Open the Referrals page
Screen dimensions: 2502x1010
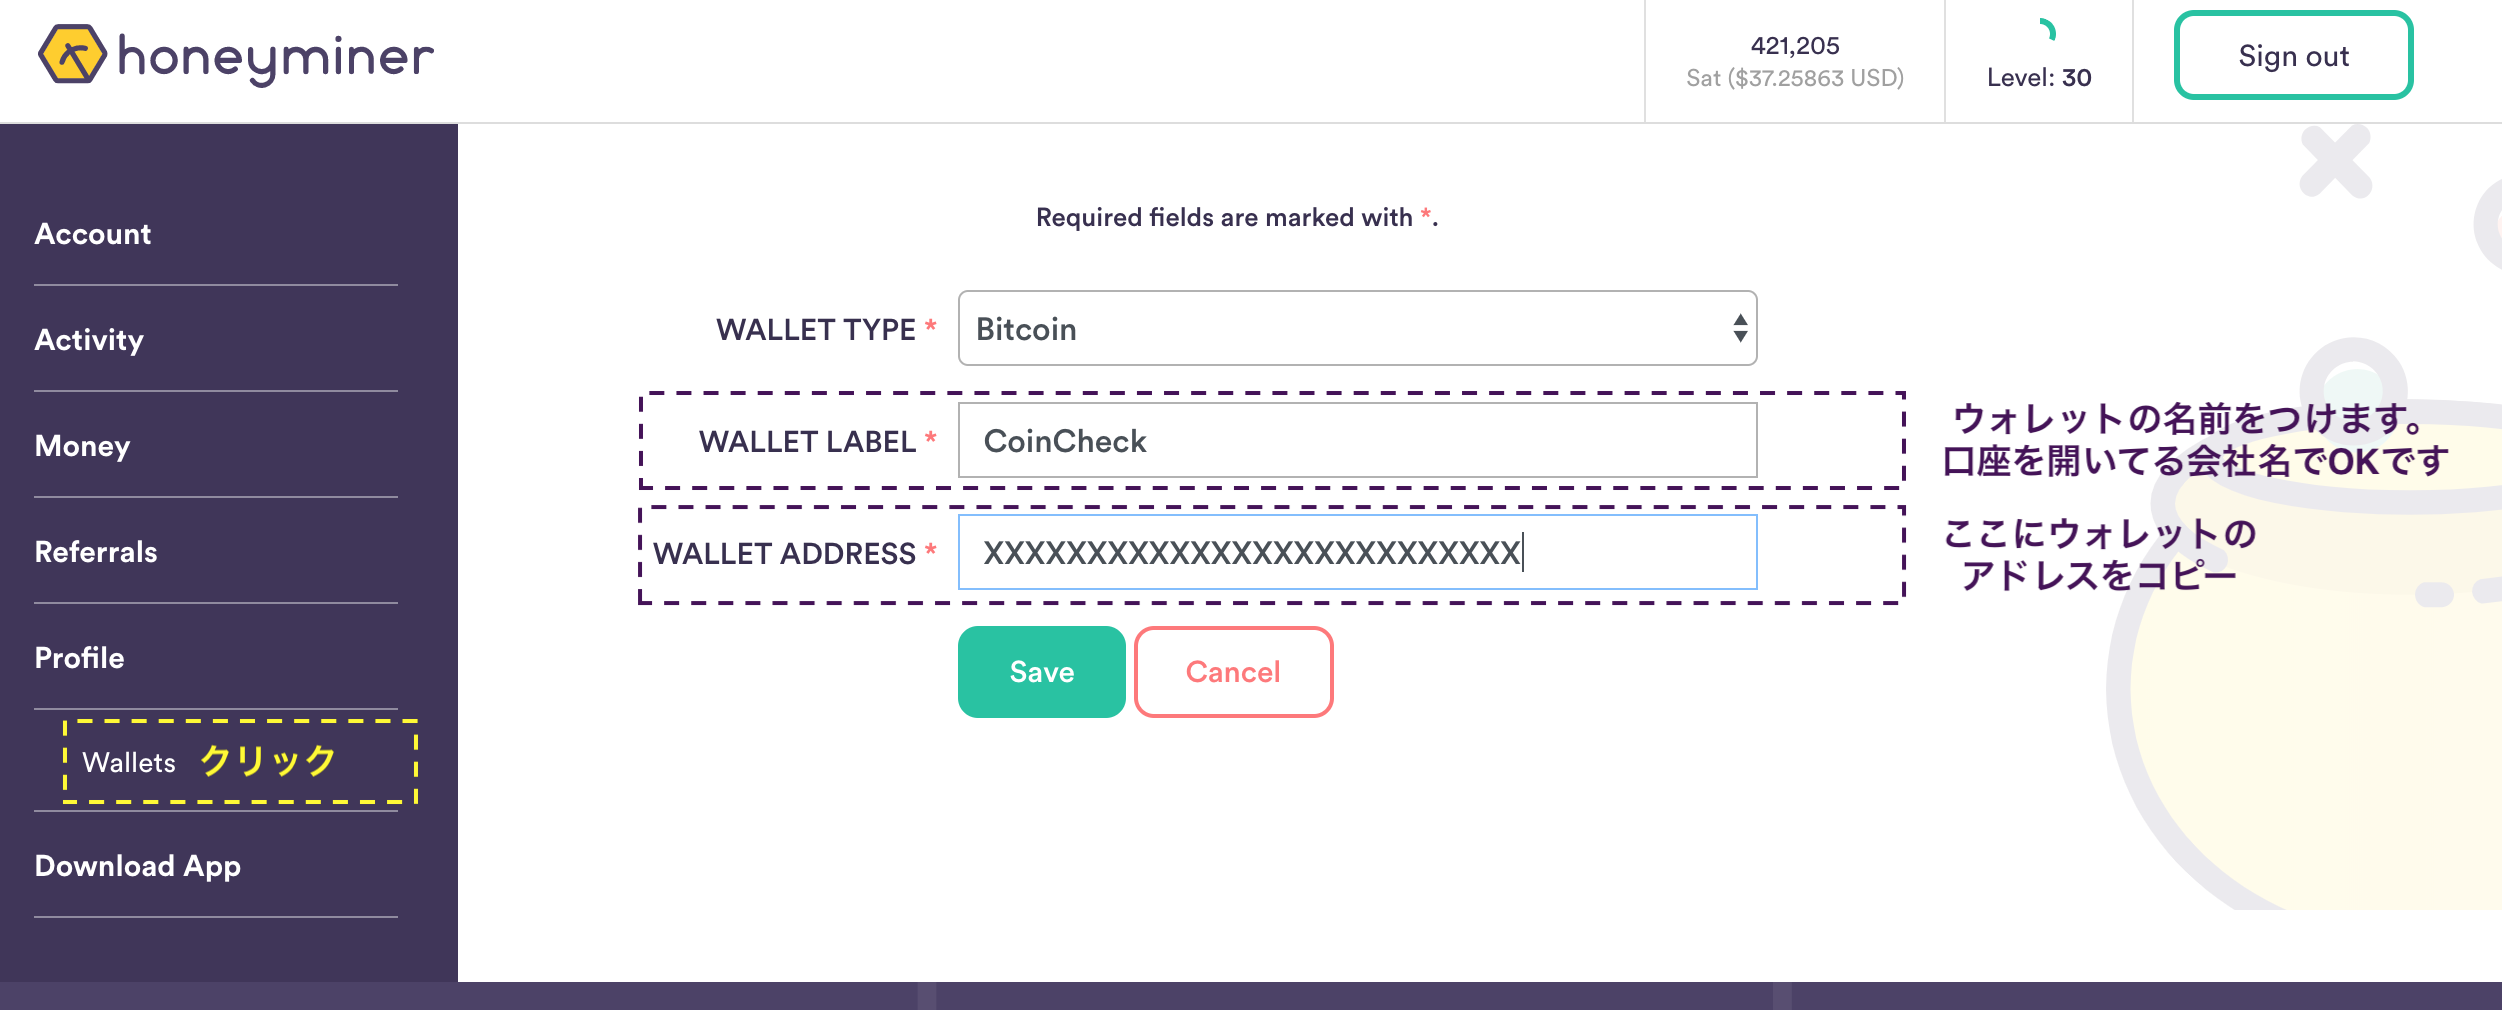pos(96,552)
